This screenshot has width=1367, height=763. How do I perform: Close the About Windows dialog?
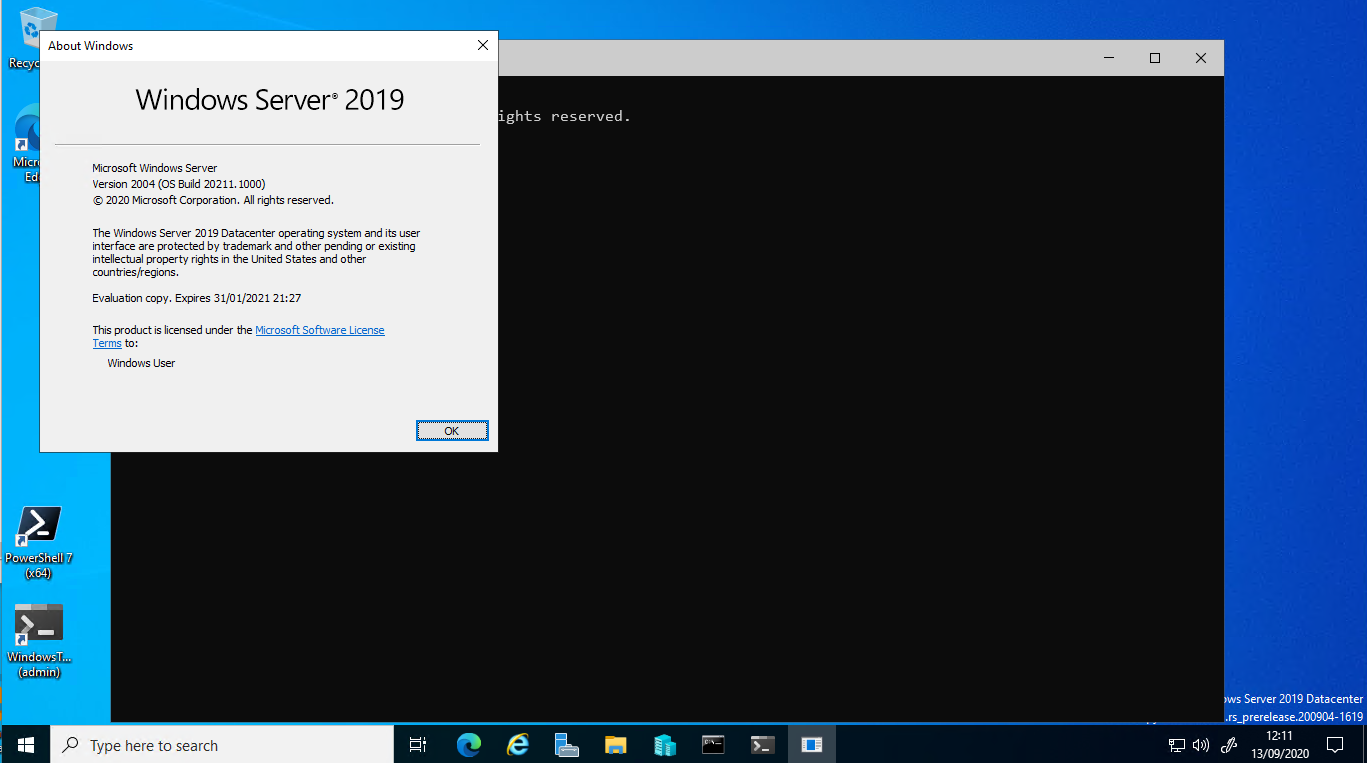[483, 45]
